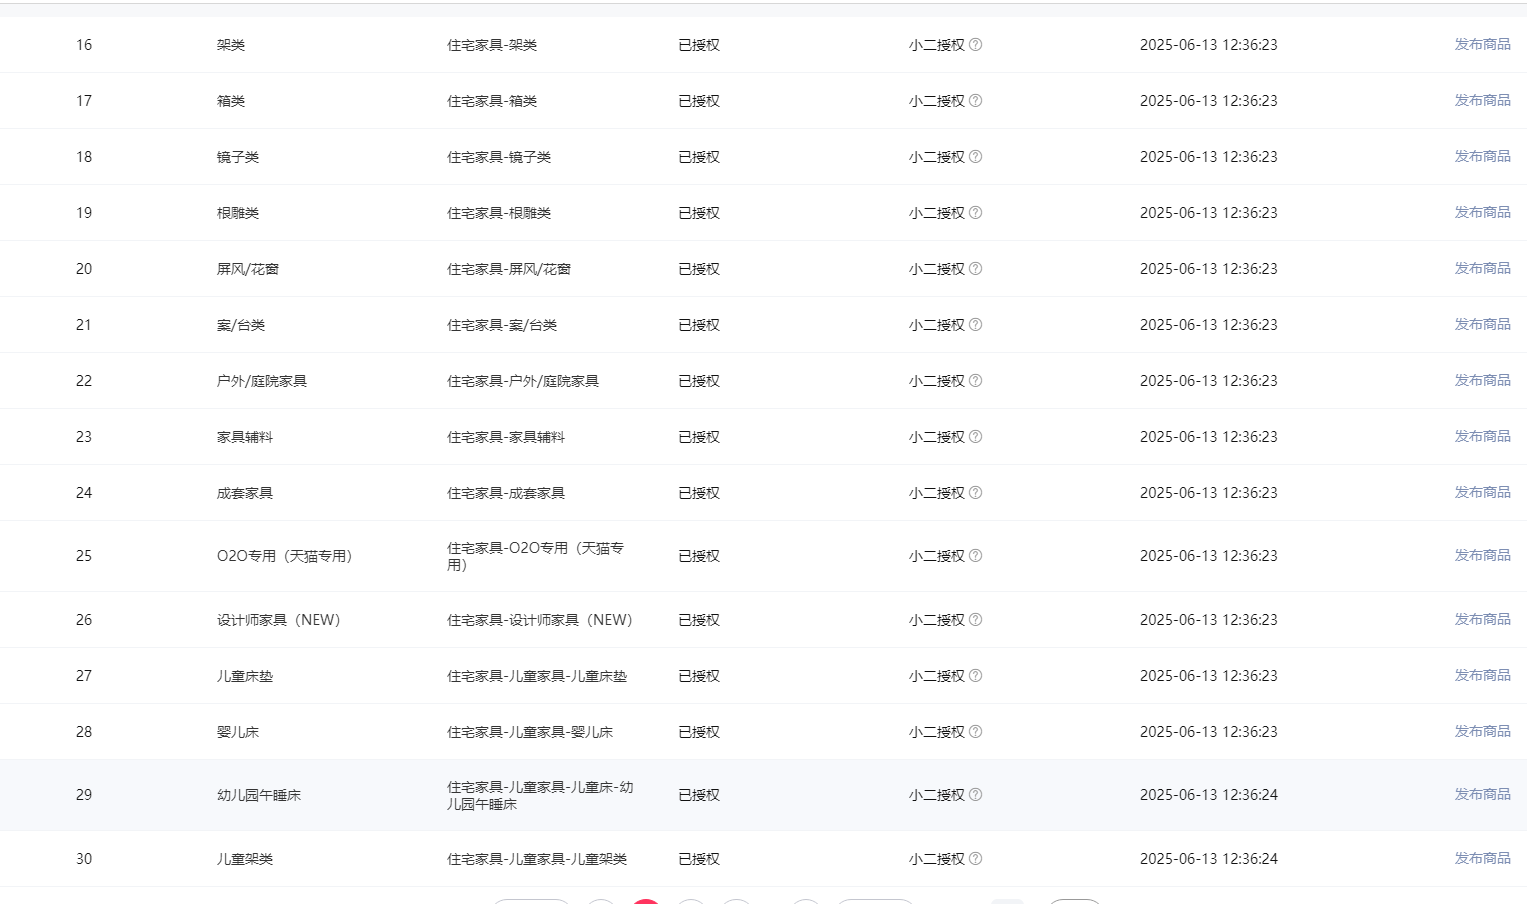Click 发布商品 in row 30 儿童架类
Image resolution: width=1527 pixels, height=904 pixels.
(x=1482, y=859)
